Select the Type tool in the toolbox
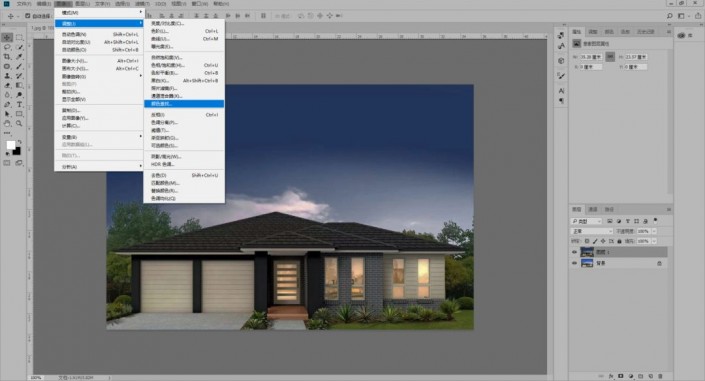Image resolution: width=705 pixels, height=381 pixels. click(19, 104)
